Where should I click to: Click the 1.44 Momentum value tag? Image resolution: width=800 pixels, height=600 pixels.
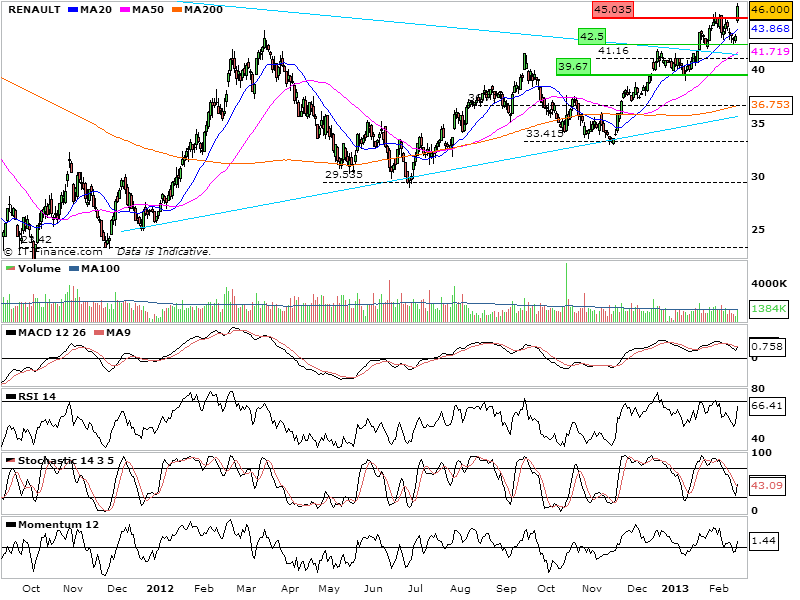[x=764, y=541]
